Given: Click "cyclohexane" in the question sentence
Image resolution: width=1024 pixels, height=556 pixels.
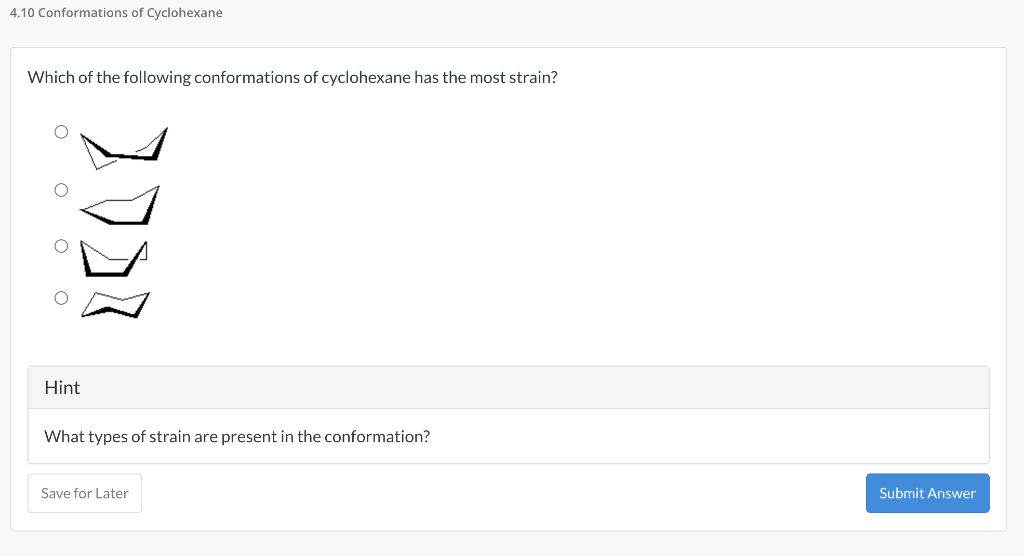Looking at the screenshot, I should click(365, 77).
